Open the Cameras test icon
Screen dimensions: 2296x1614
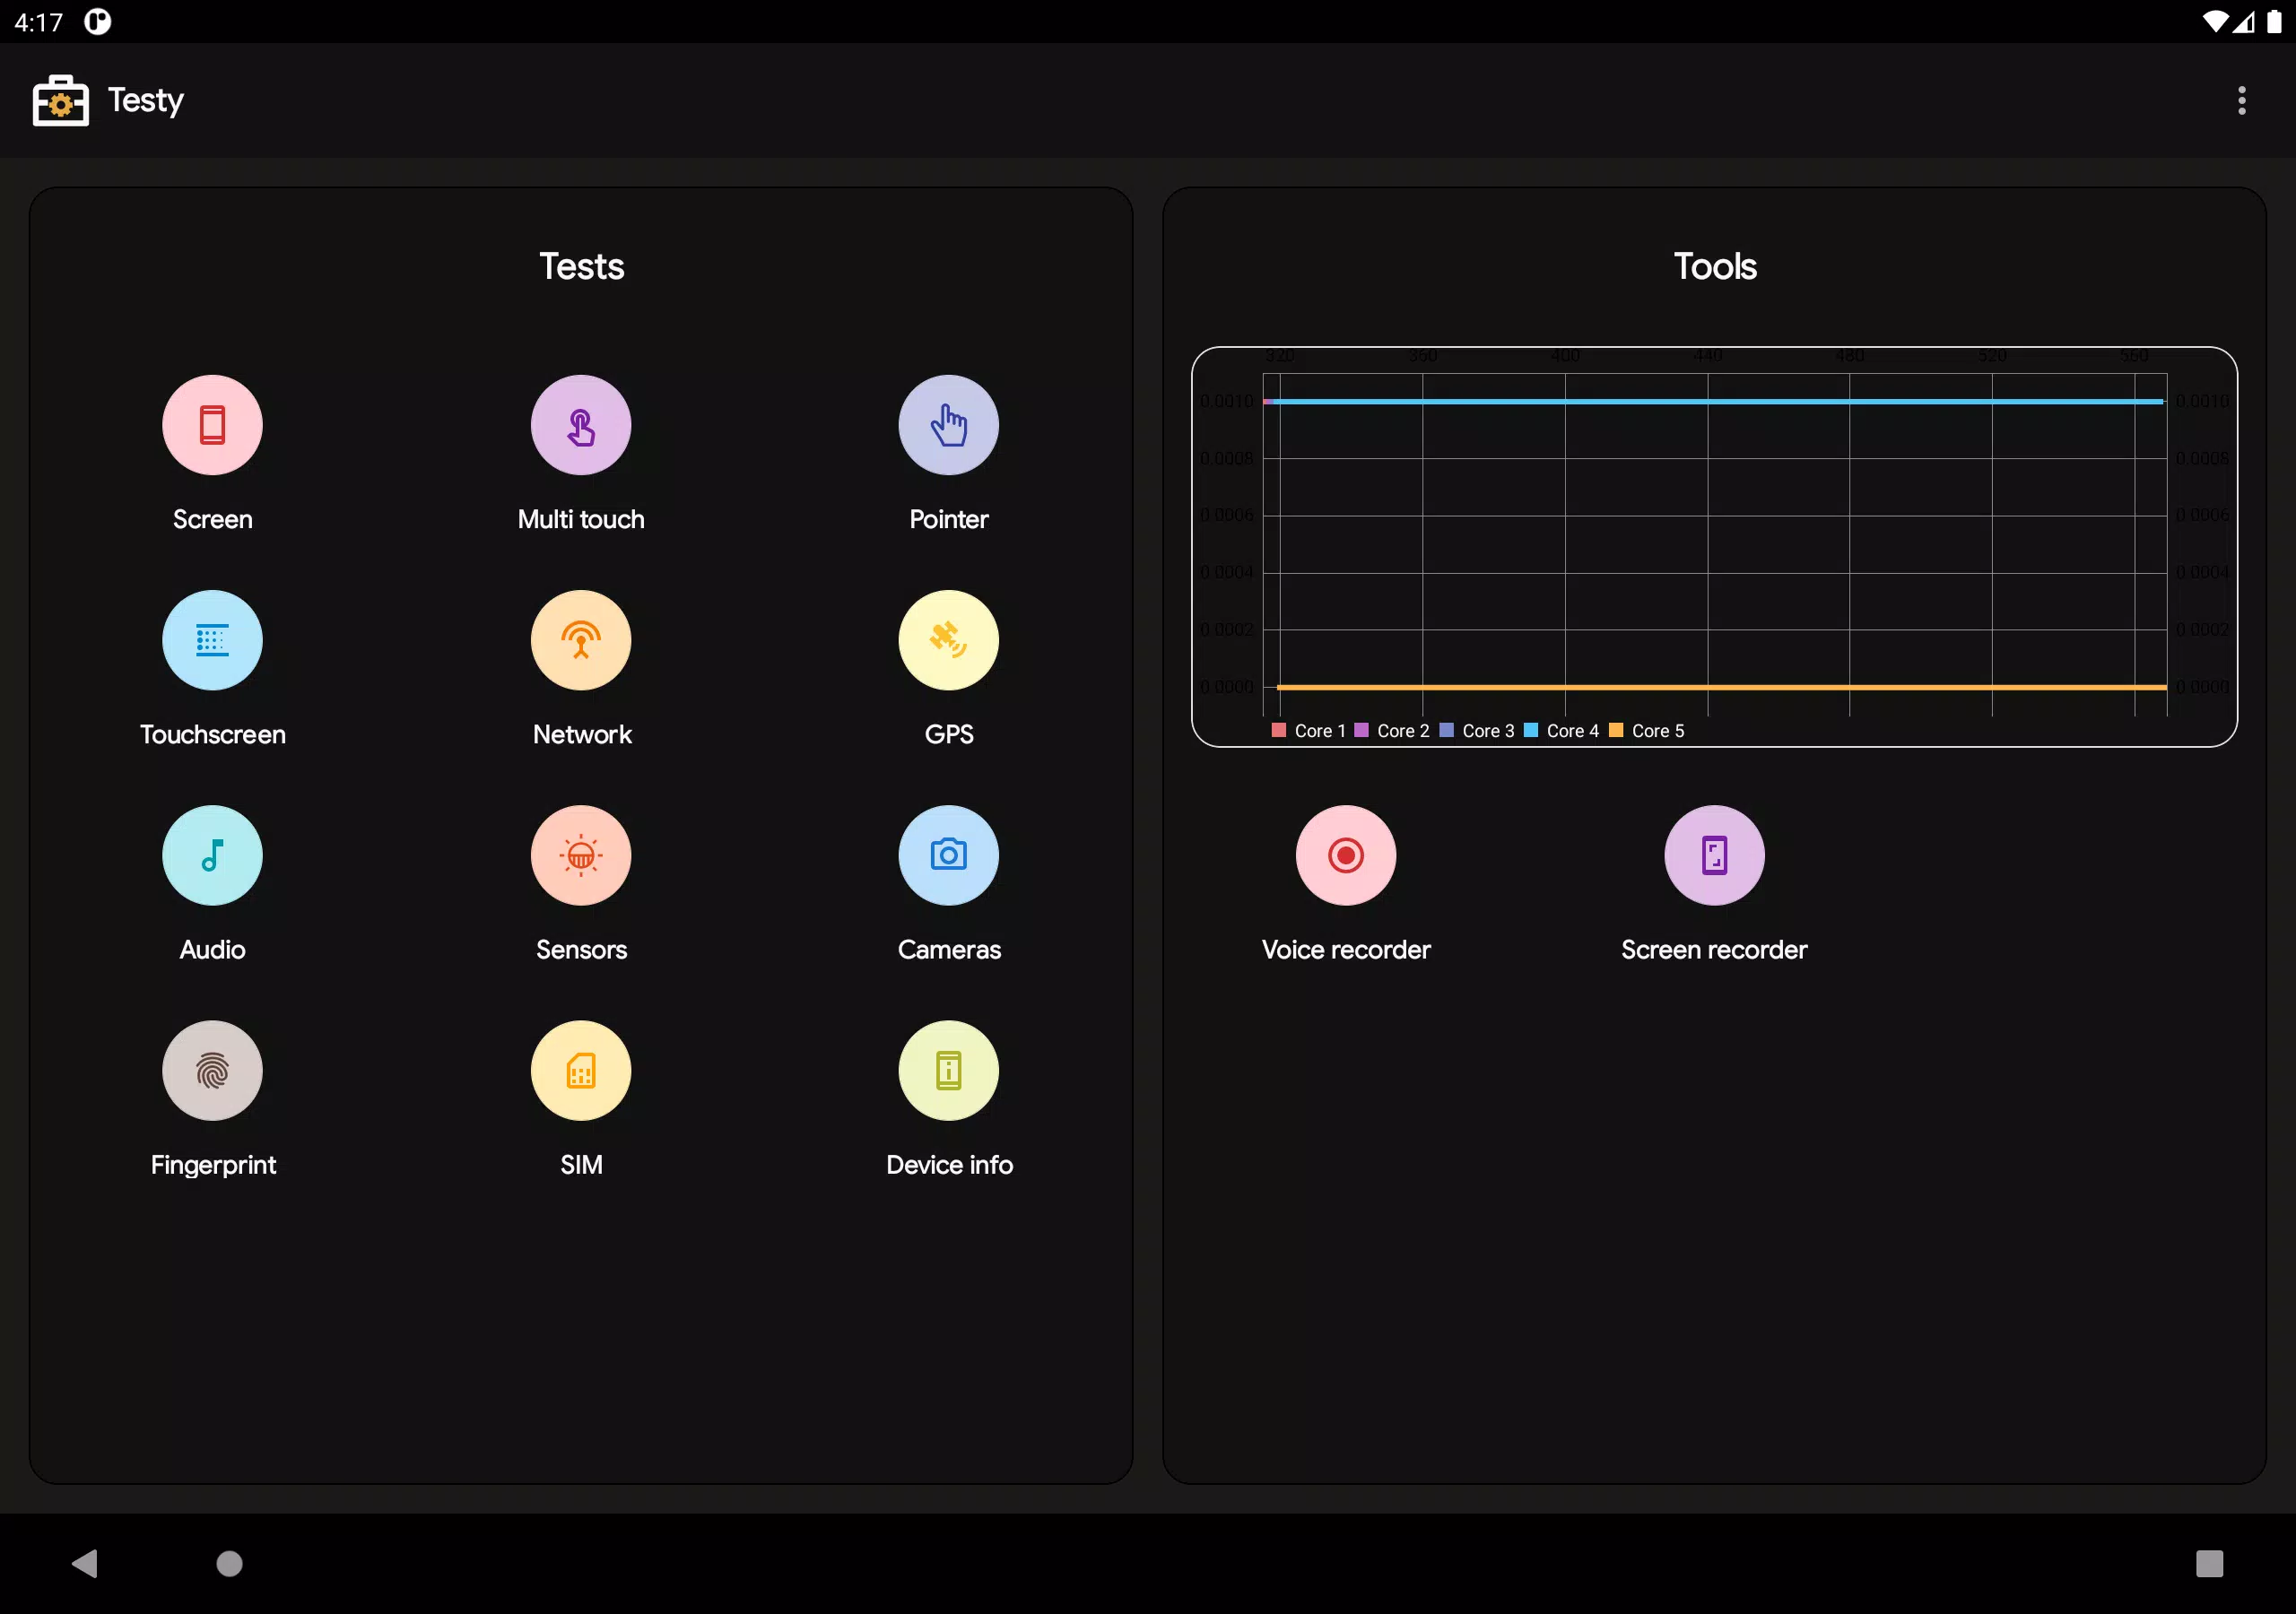948,855
